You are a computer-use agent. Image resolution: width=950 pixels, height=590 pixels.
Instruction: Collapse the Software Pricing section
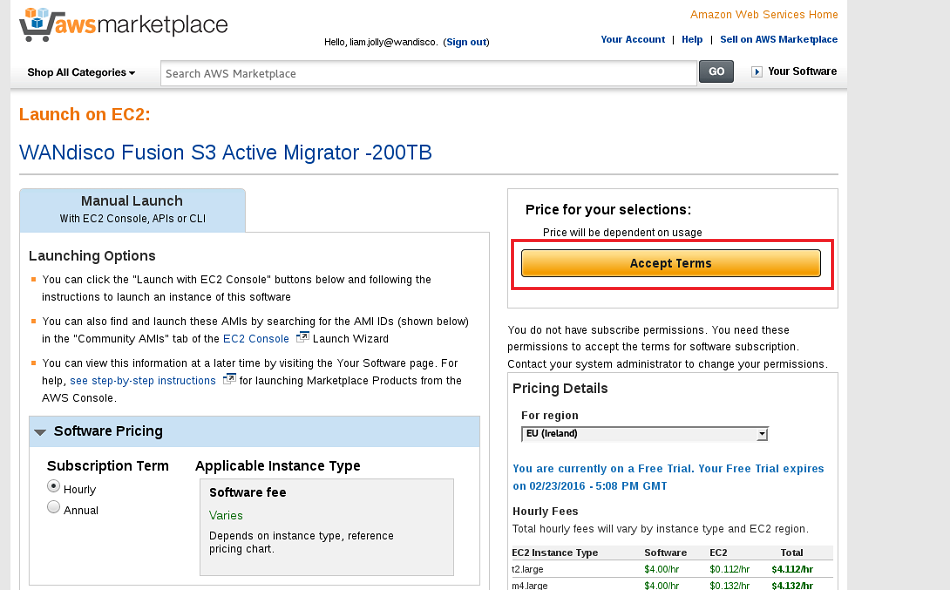coord(41,432)
